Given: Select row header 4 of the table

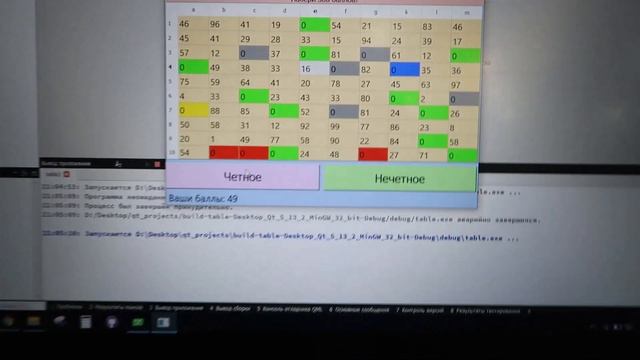Looking at the screenshot, I should (x=171, y=67).
